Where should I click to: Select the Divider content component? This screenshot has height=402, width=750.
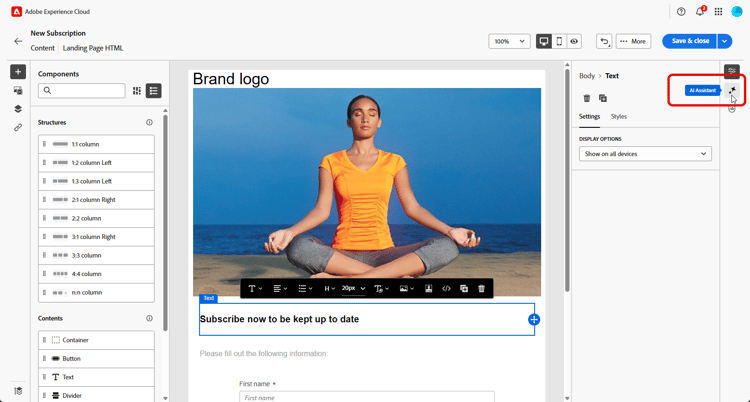pyautogui.click(x=96, y=395)
